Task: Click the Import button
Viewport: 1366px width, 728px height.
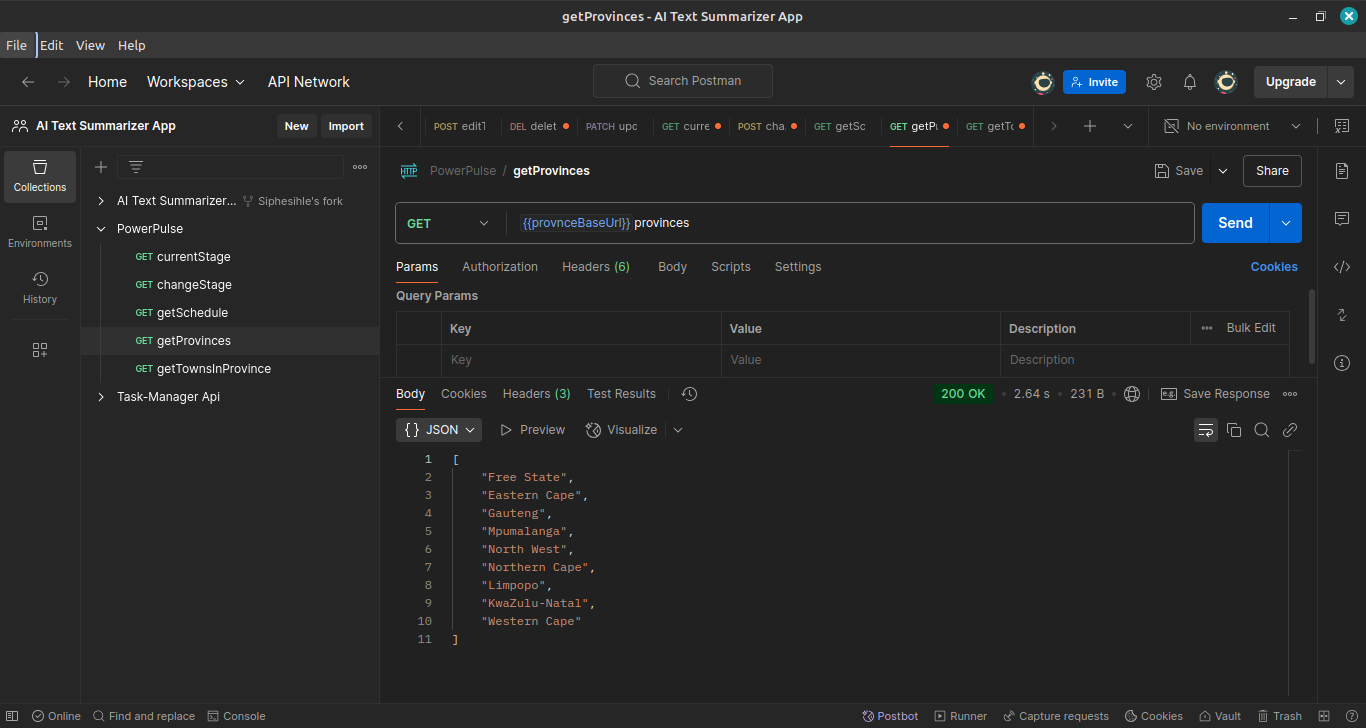Action: (x=346, y=126)
